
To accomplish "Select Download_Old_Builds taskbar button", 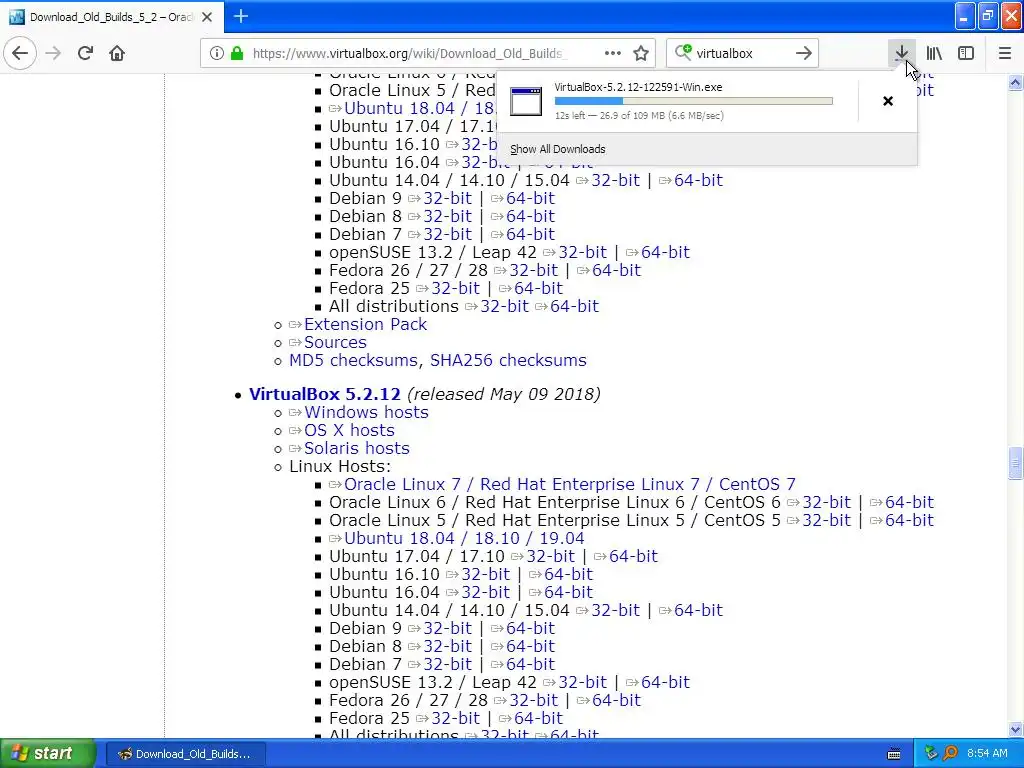I will point(185,754).
